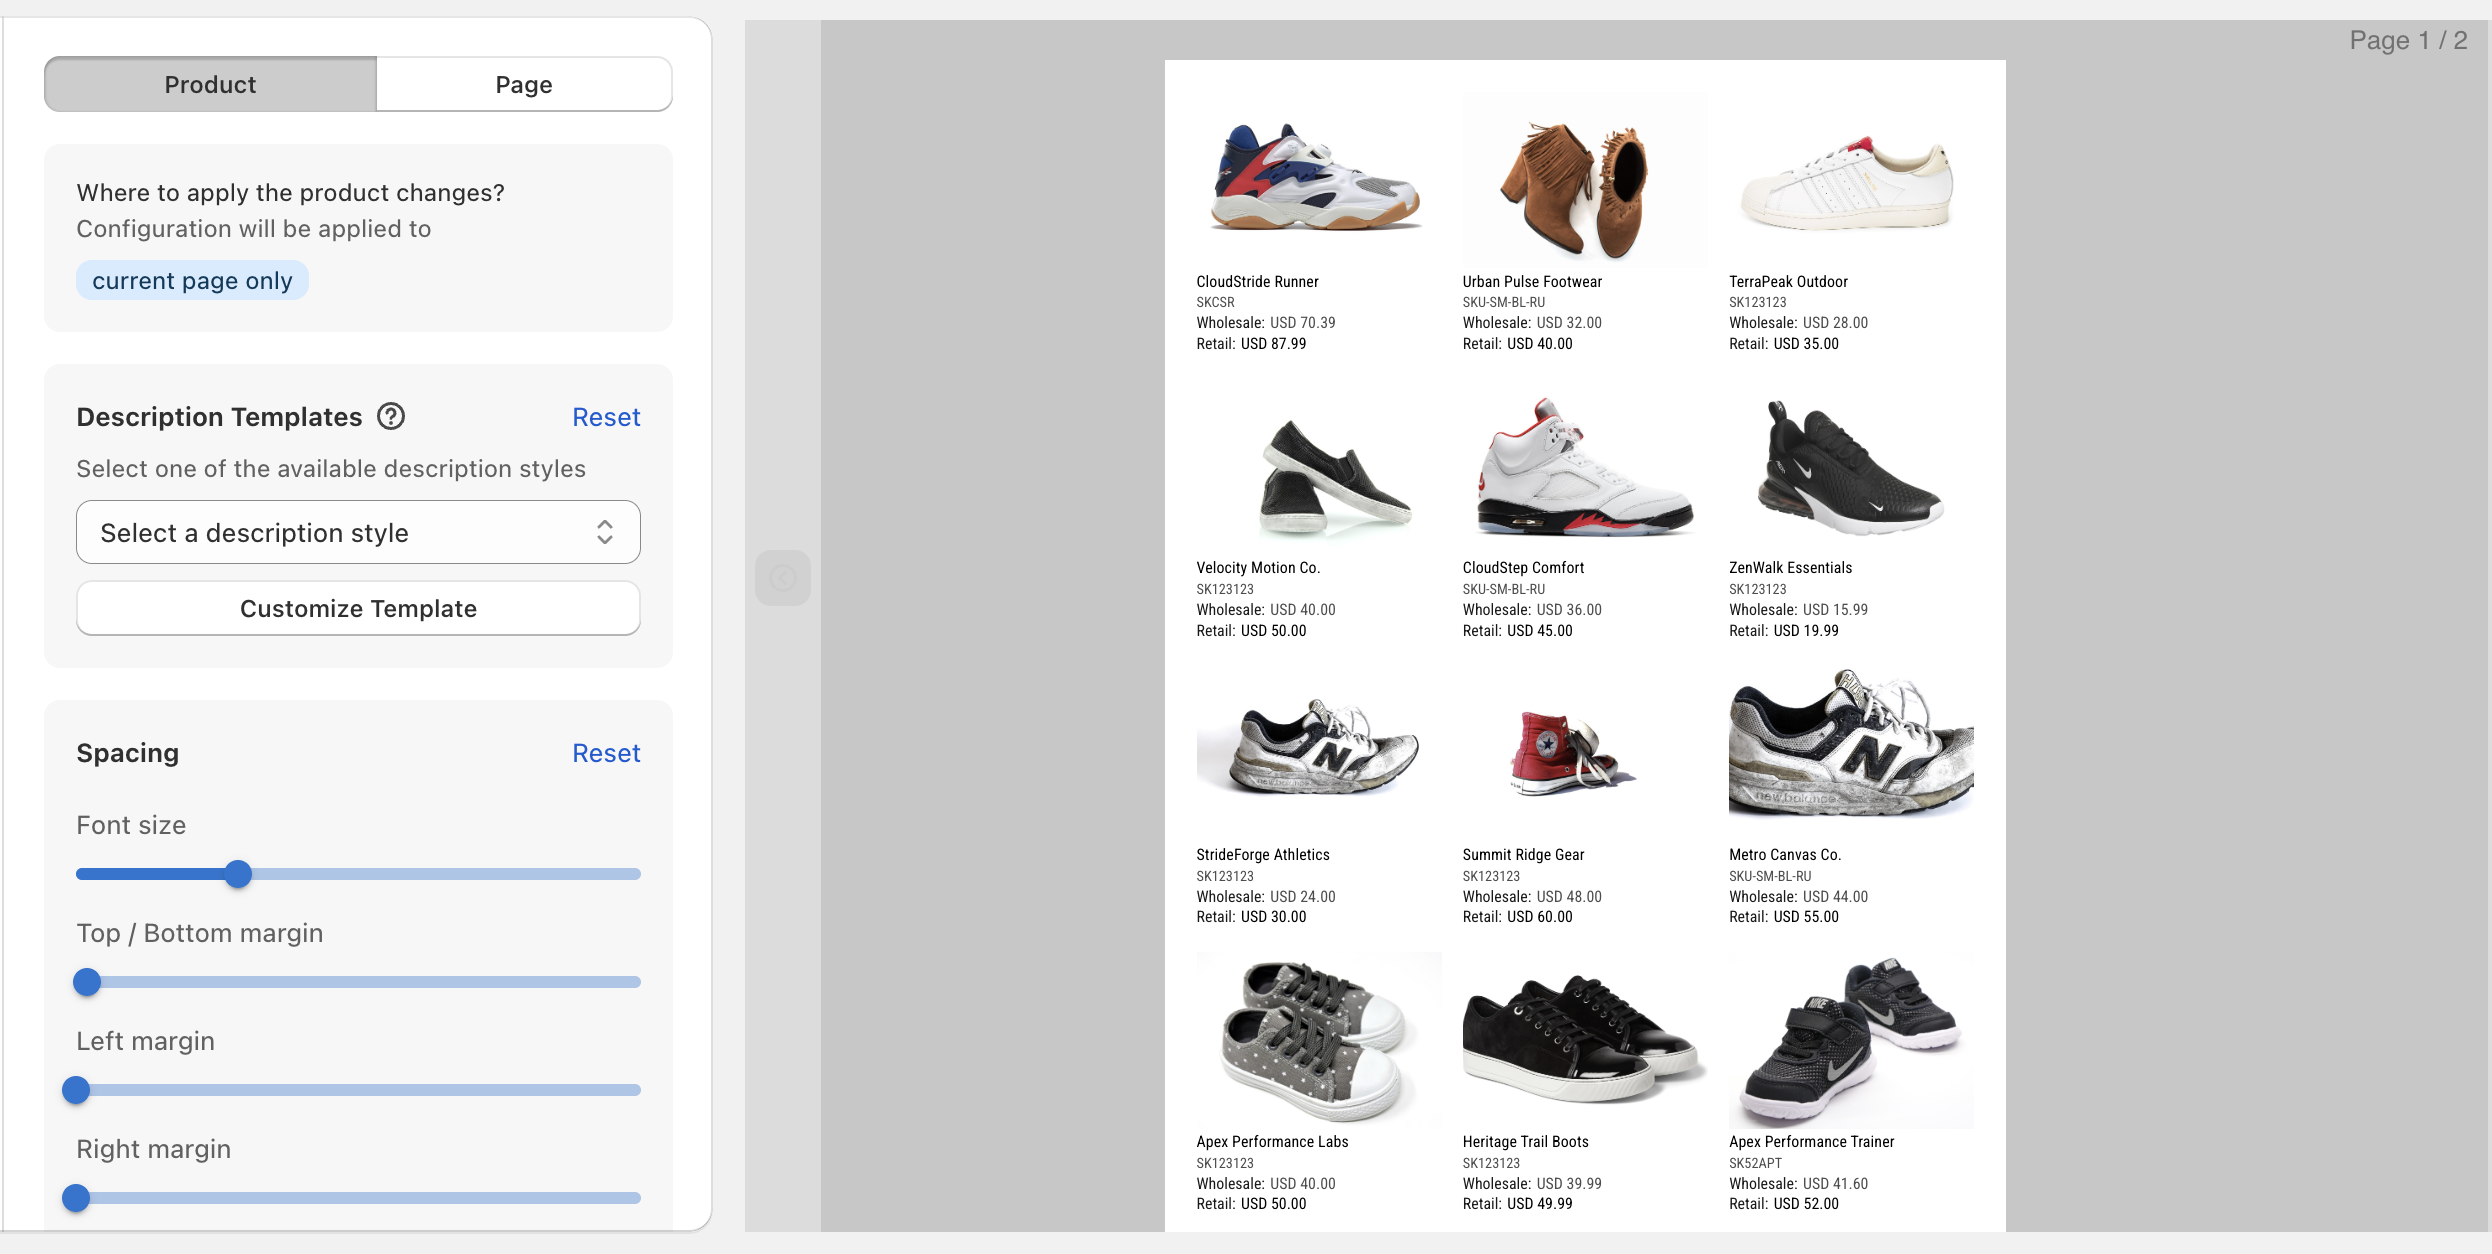Collapse the settings panel with the chevron arrow
The image size is (2492, 1254).
(783, 577)
